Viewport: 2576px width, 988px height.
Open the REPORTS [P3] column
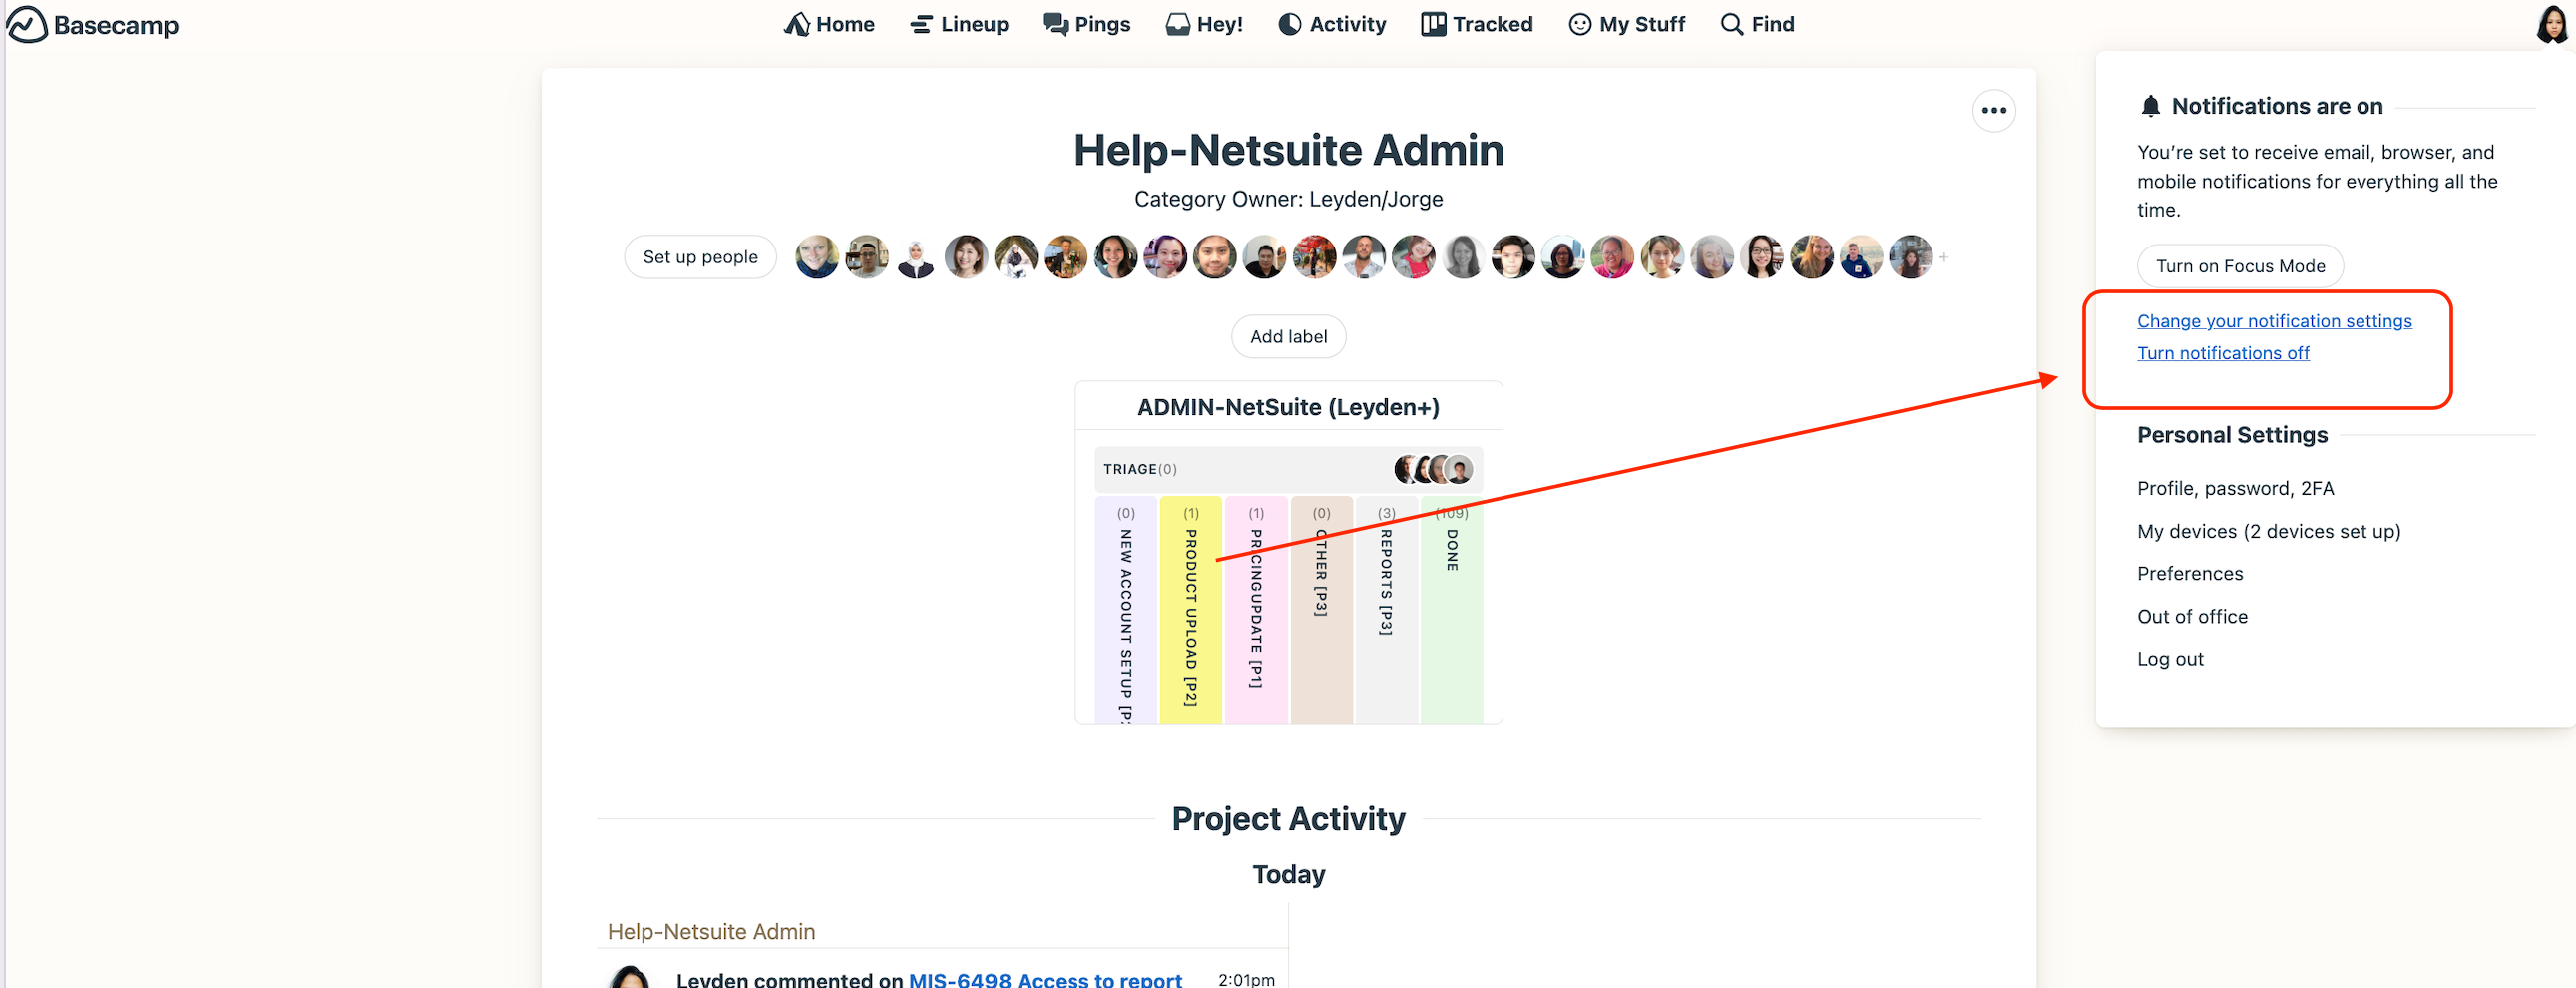click(x=1386, y=610)
